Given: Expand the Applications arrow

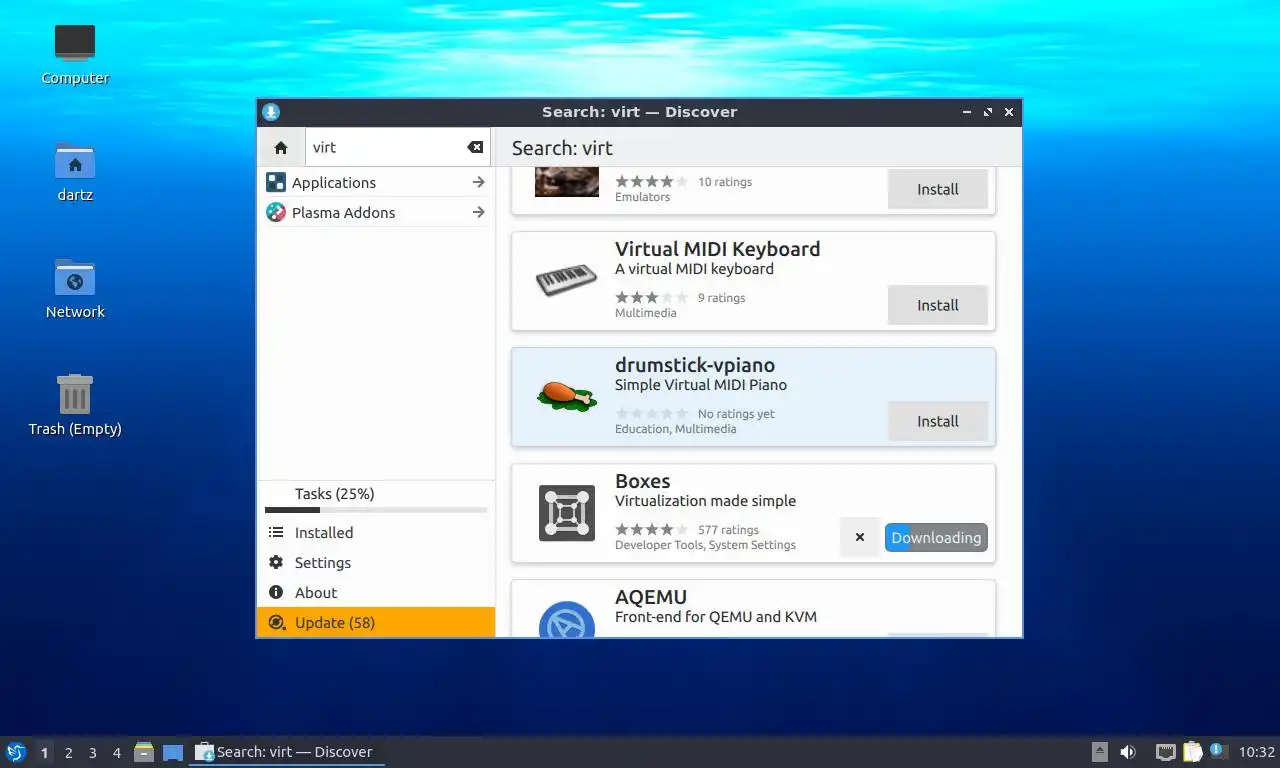Looking at the screenshot, I should (x=478, y=182).
